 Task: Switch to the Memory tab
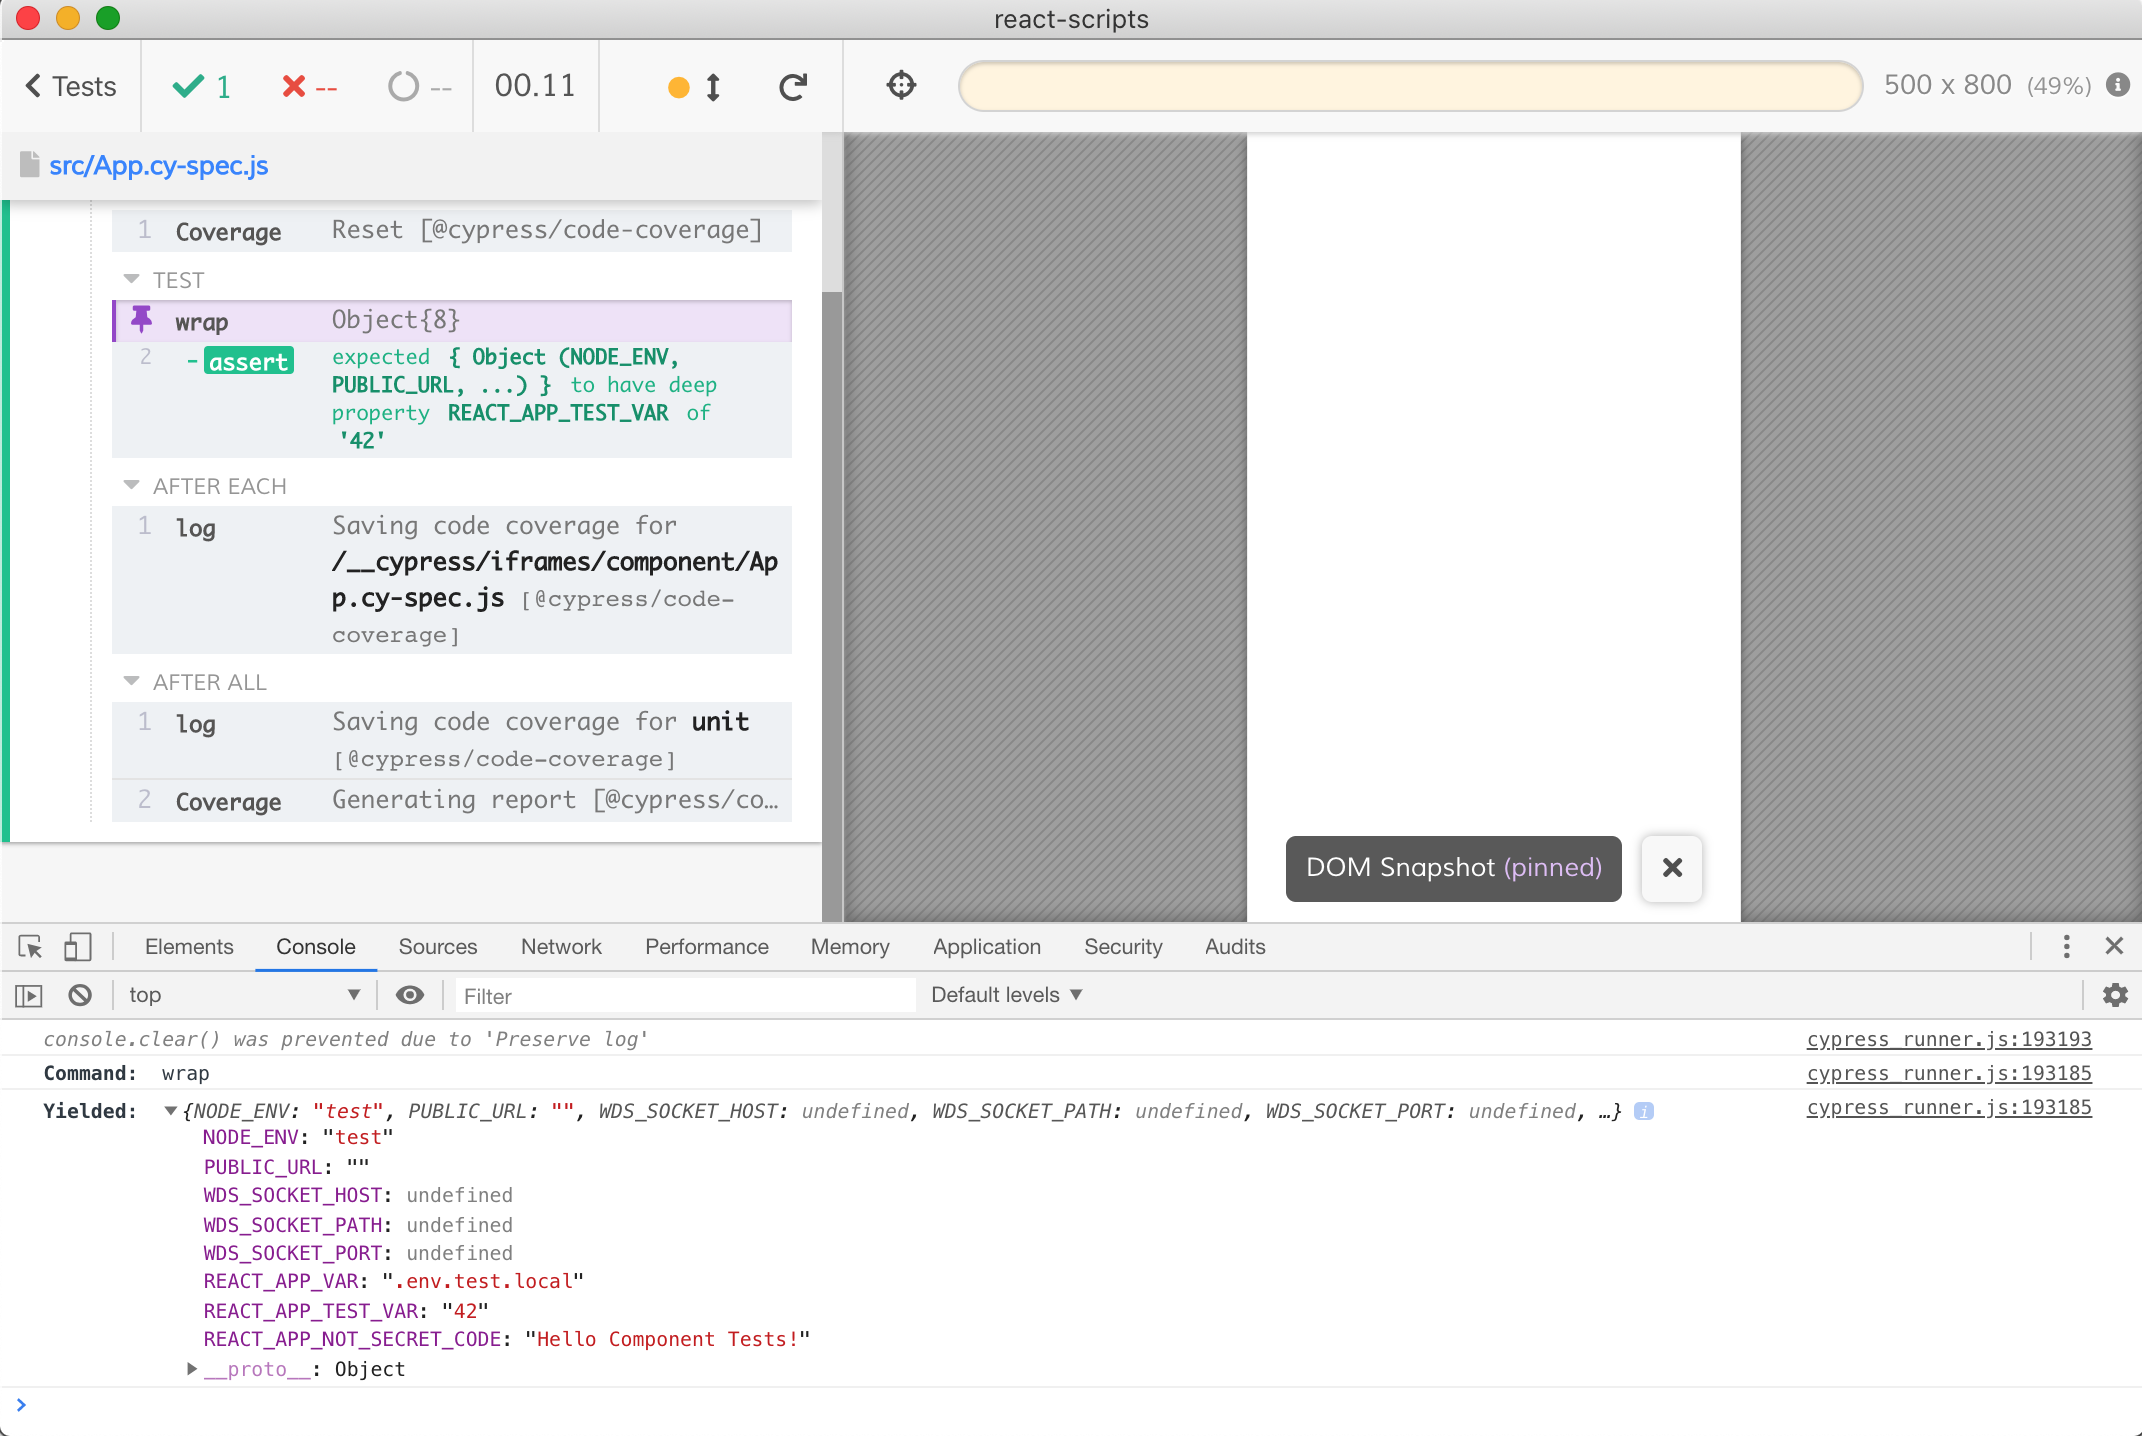[850, 947]
